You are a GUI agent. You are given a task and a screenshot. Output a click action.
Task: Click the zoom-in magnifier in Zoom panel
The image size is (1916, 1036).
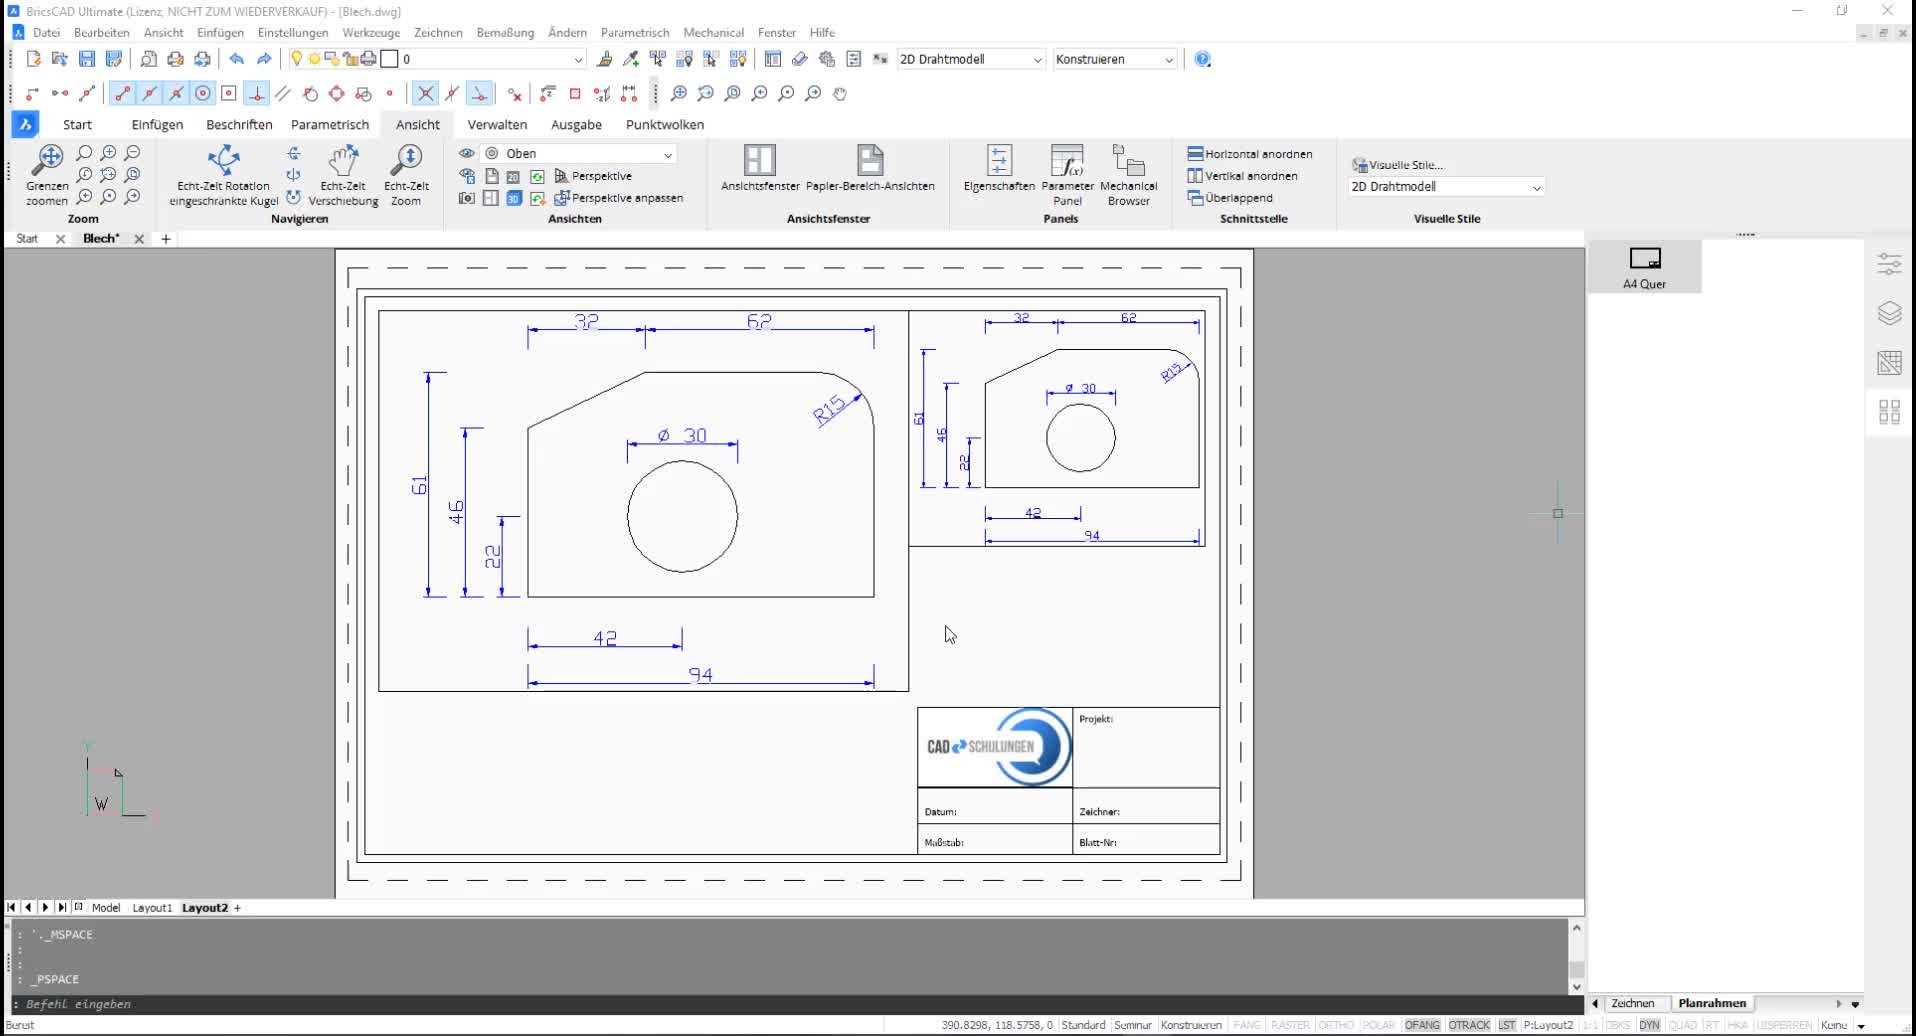108,153
